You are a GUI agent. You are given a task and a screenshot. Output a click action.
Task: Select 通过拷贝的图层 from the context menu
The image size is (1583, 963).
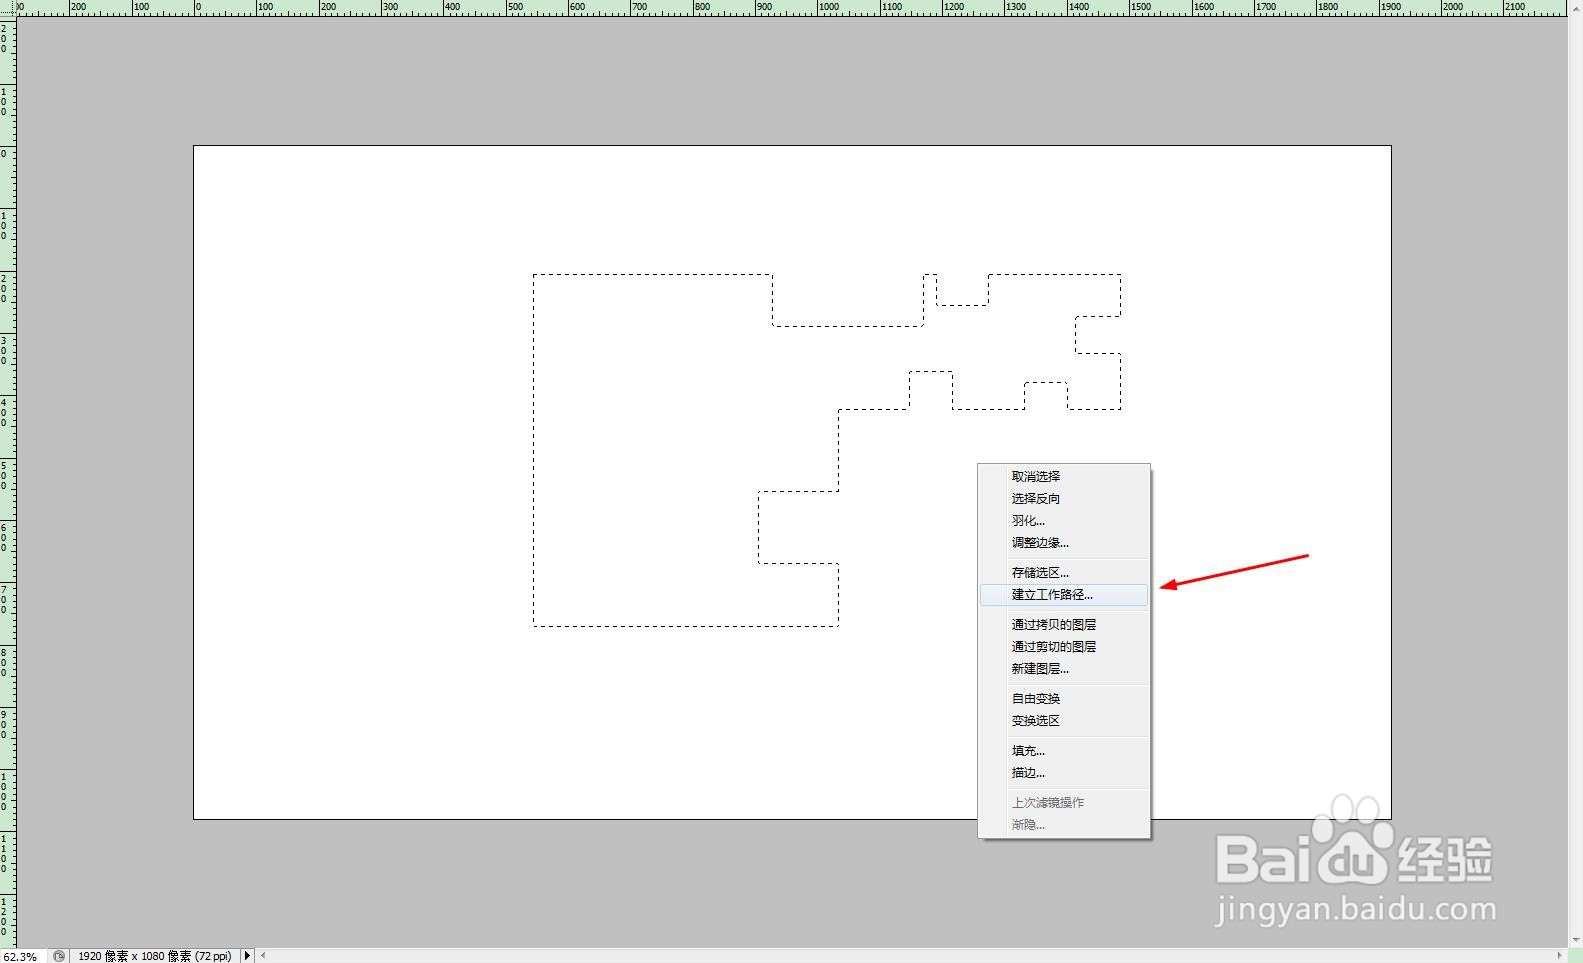click(x=1064, y=625)
